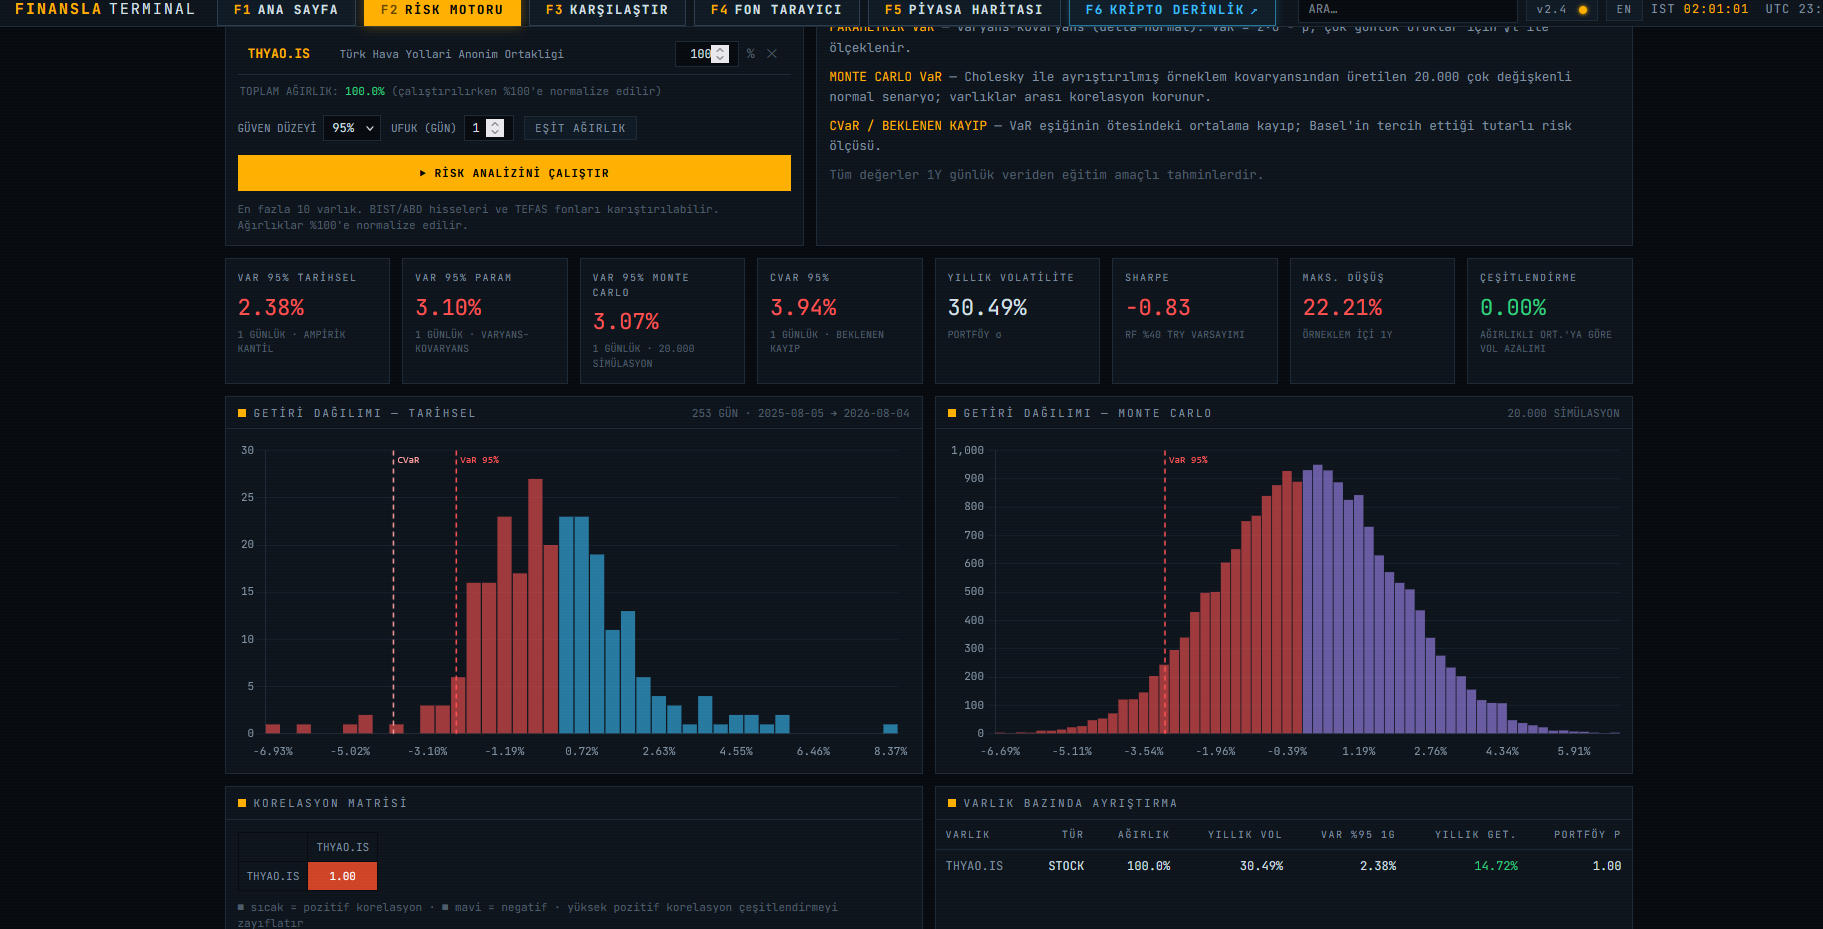The height and width of the screenshot is (929, 1823).
Task: Click the correlation matrix 1.00 cell
Action: point(342,876)
